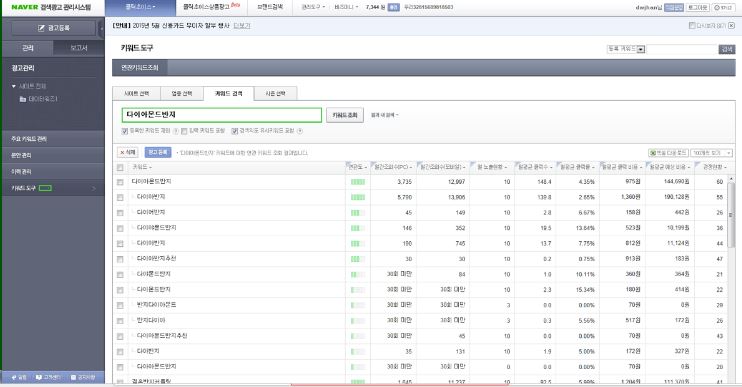Click the 연관키워드조회 section tab

(x=140, y=68)
